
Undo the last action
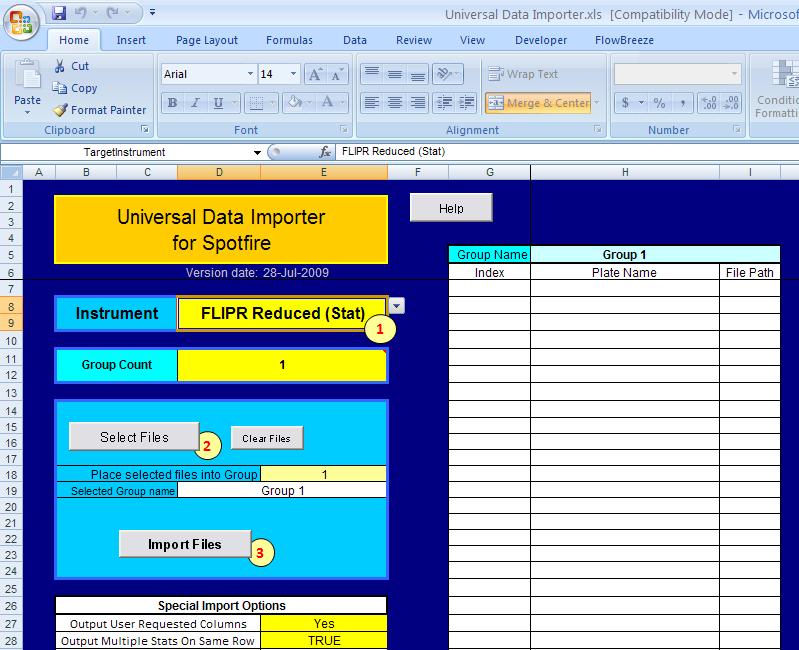tap(81, 13)
